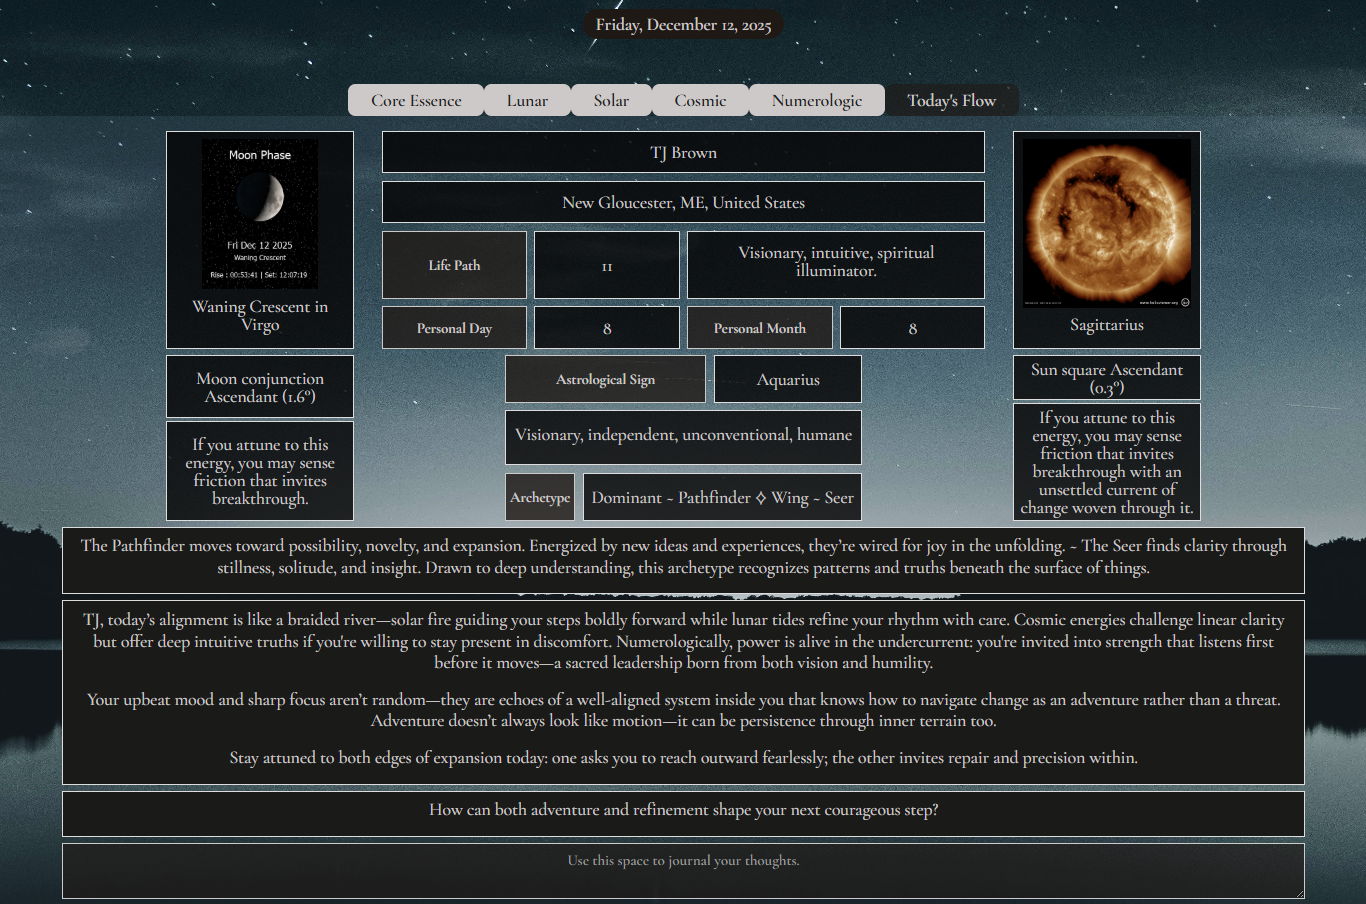Click the Astrological Sign label

(605, 379)
